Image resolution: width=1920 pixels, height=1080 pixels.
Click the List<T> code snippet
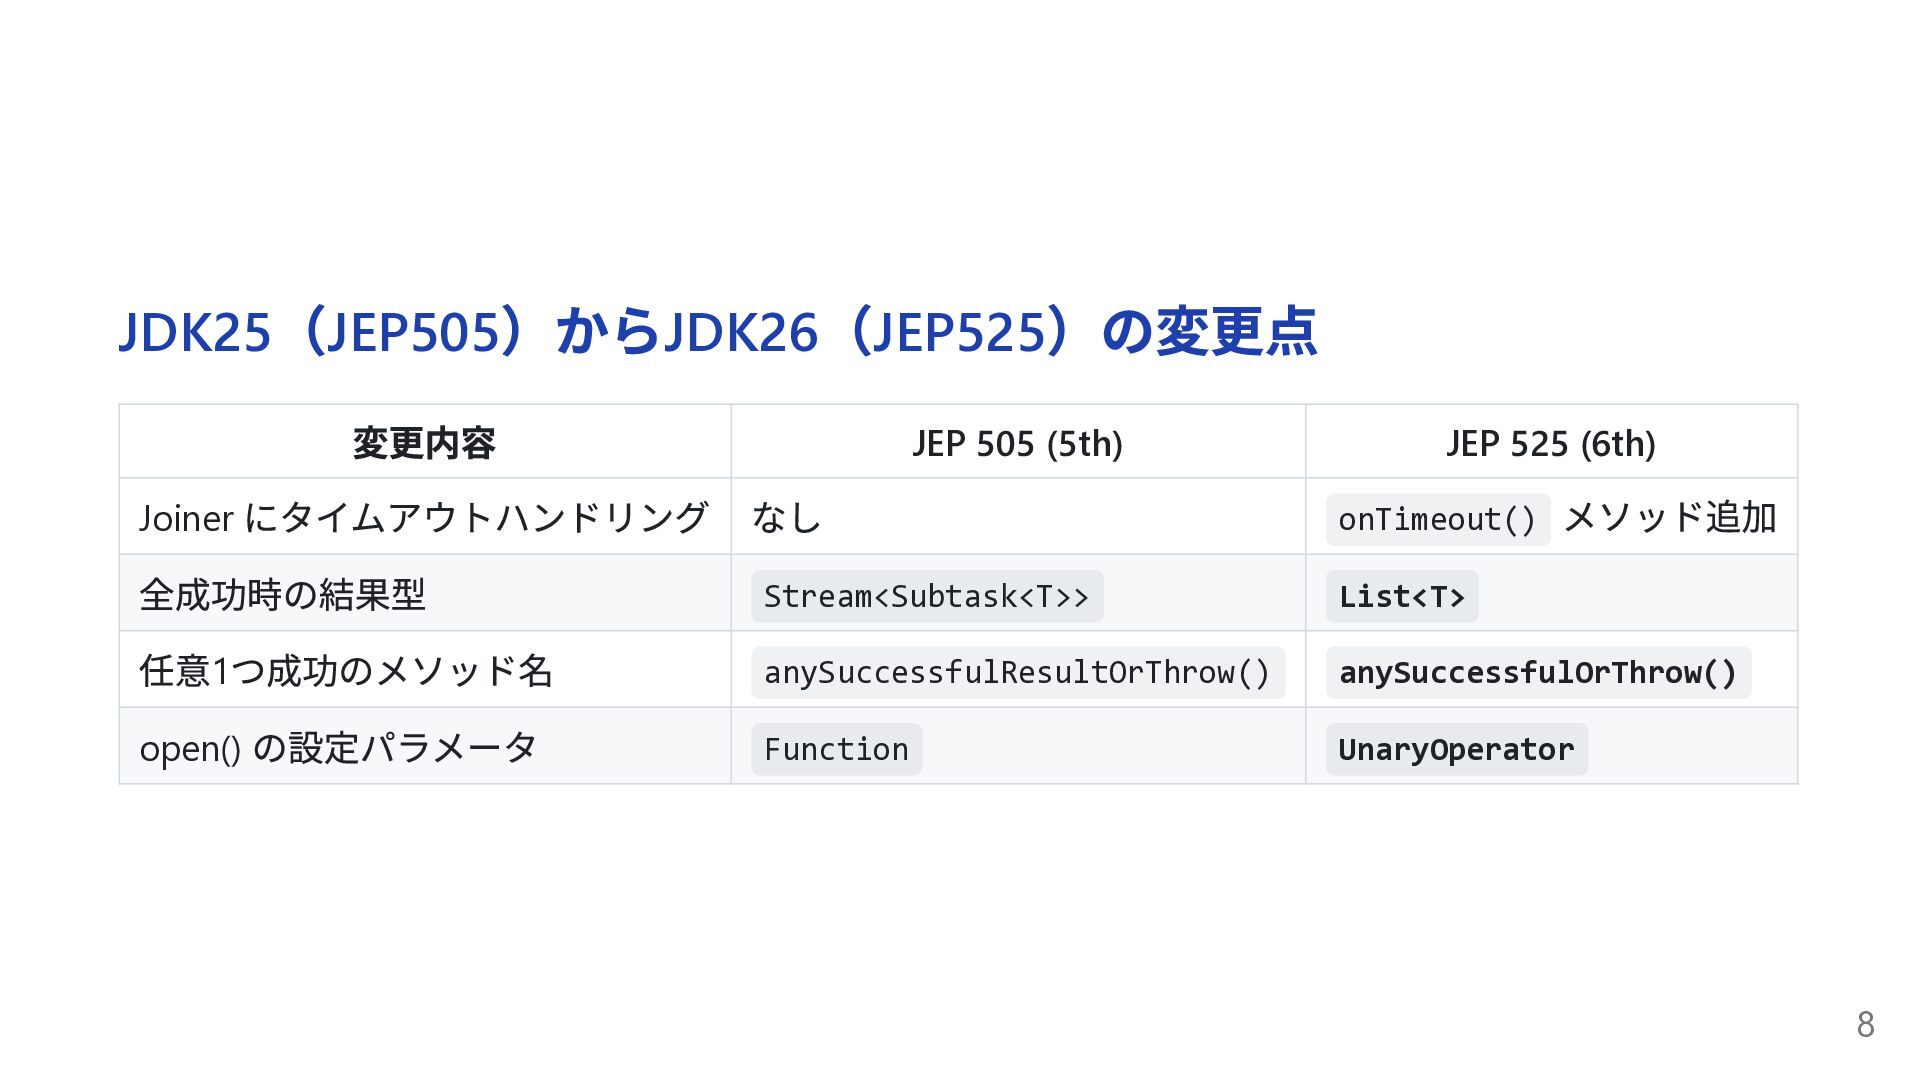coord(1401,597)
